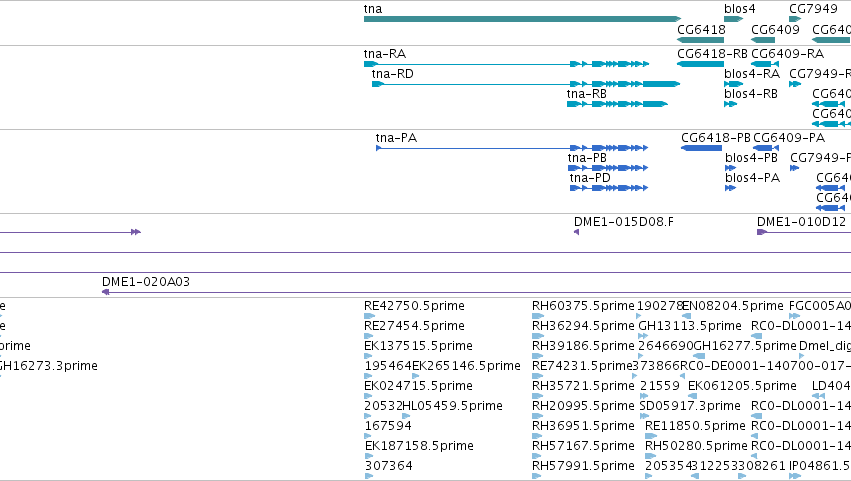
Task: Click the RE42750.5prime EST marker
Action: 369,316
